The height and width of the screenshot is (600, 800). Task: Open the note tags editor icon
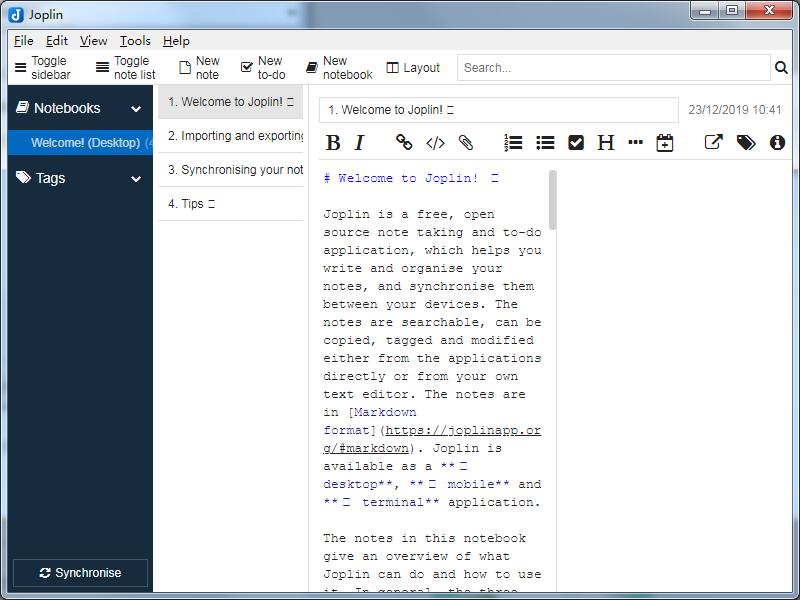tap(746, 143)
